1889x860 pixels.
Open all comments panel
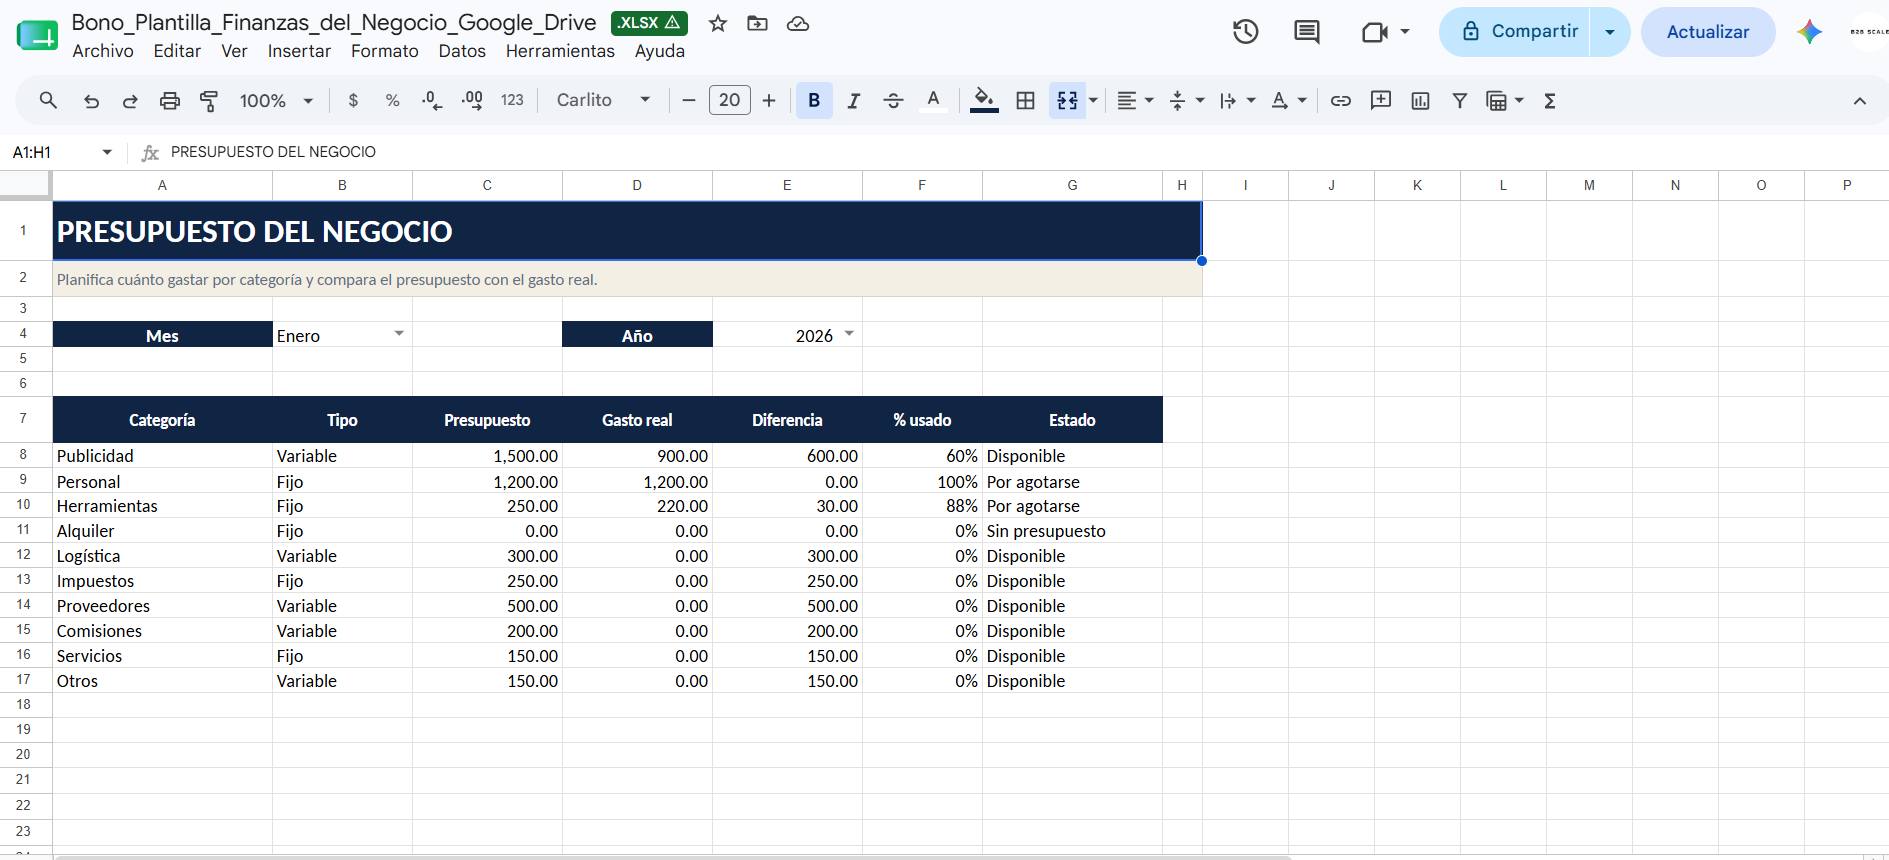pos(1307,32)
